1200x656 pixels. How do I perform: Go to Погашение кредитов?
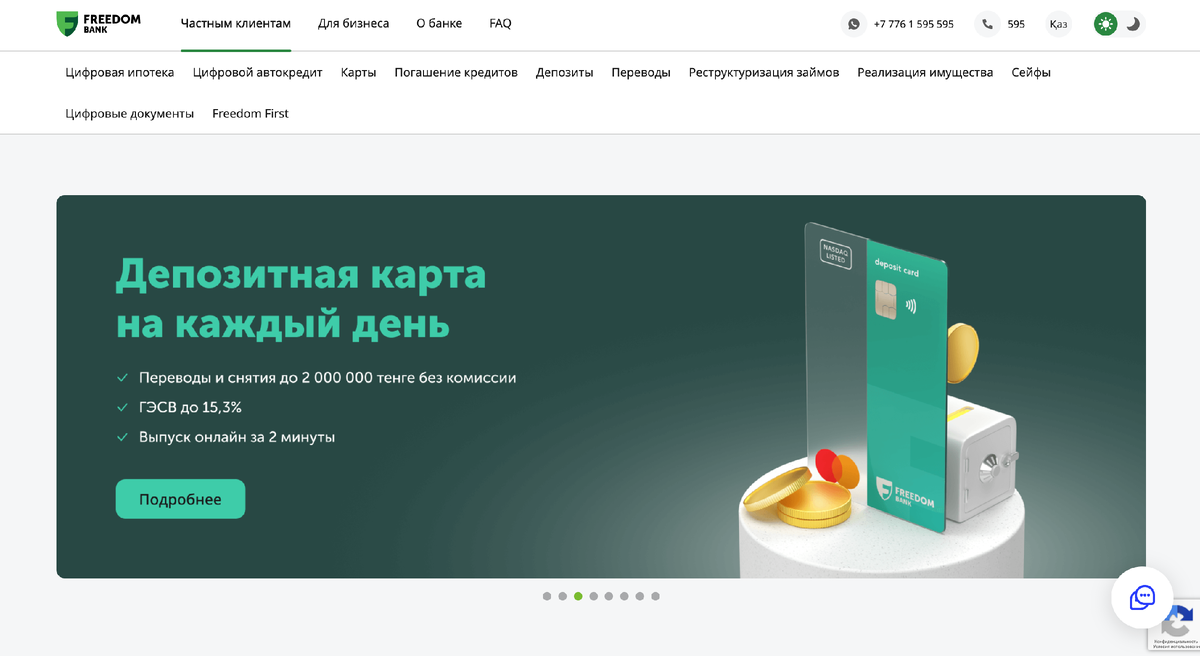pyautogui.click(x=456, y=72)
